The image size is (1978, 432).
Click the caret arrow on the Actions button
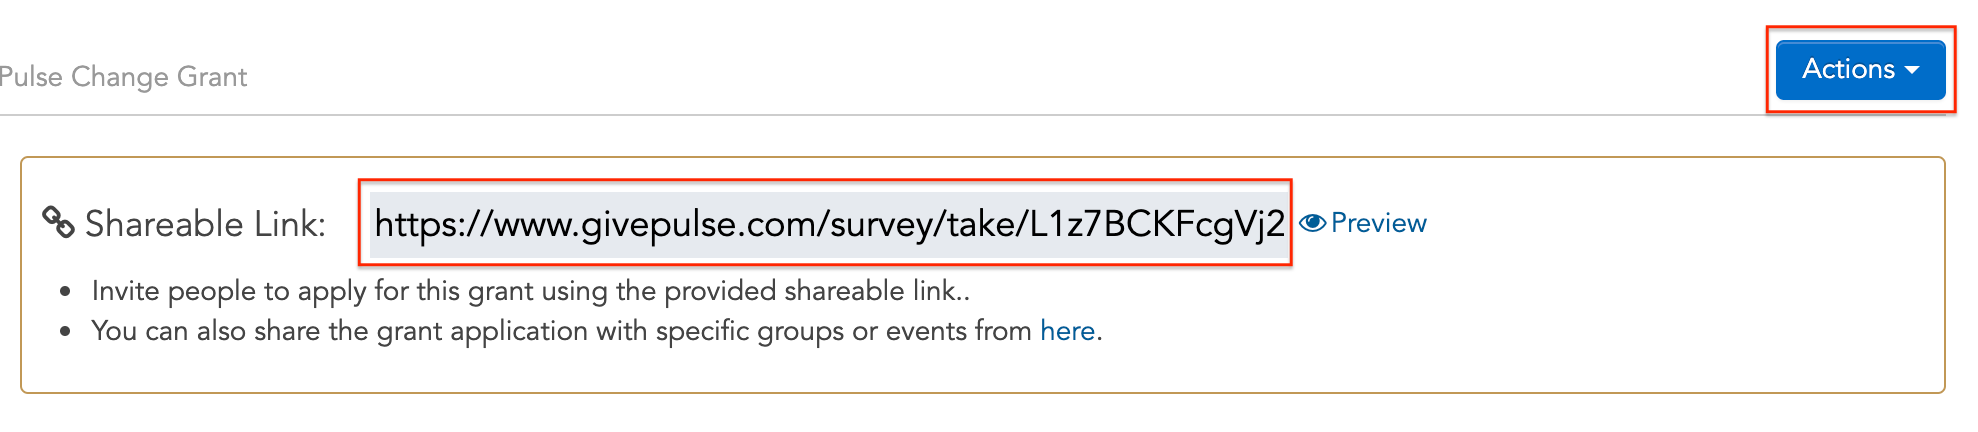(1912, 70)
